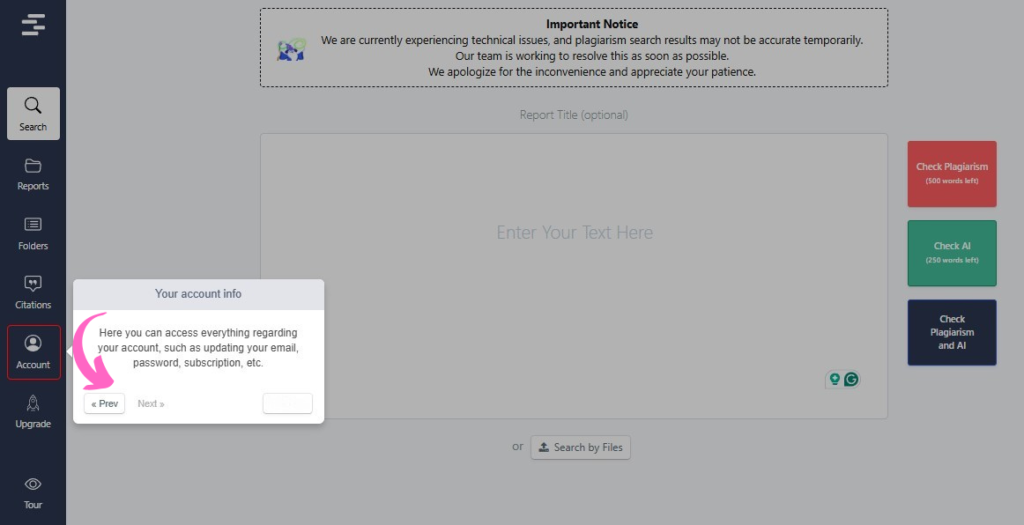Run the green Check AI button
Viewport: 1024px width, 525px height.
(952, 253)
